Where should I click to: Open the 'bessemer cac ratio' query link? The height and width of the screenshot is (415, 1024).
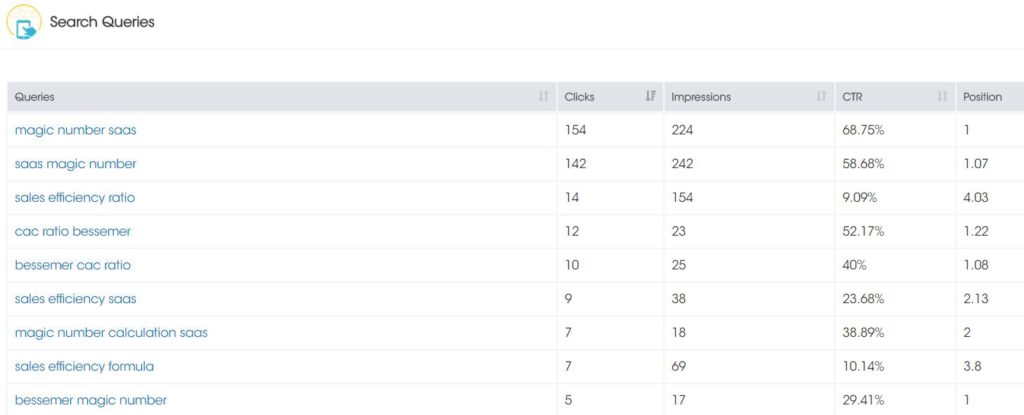click(x=72, y=265)
